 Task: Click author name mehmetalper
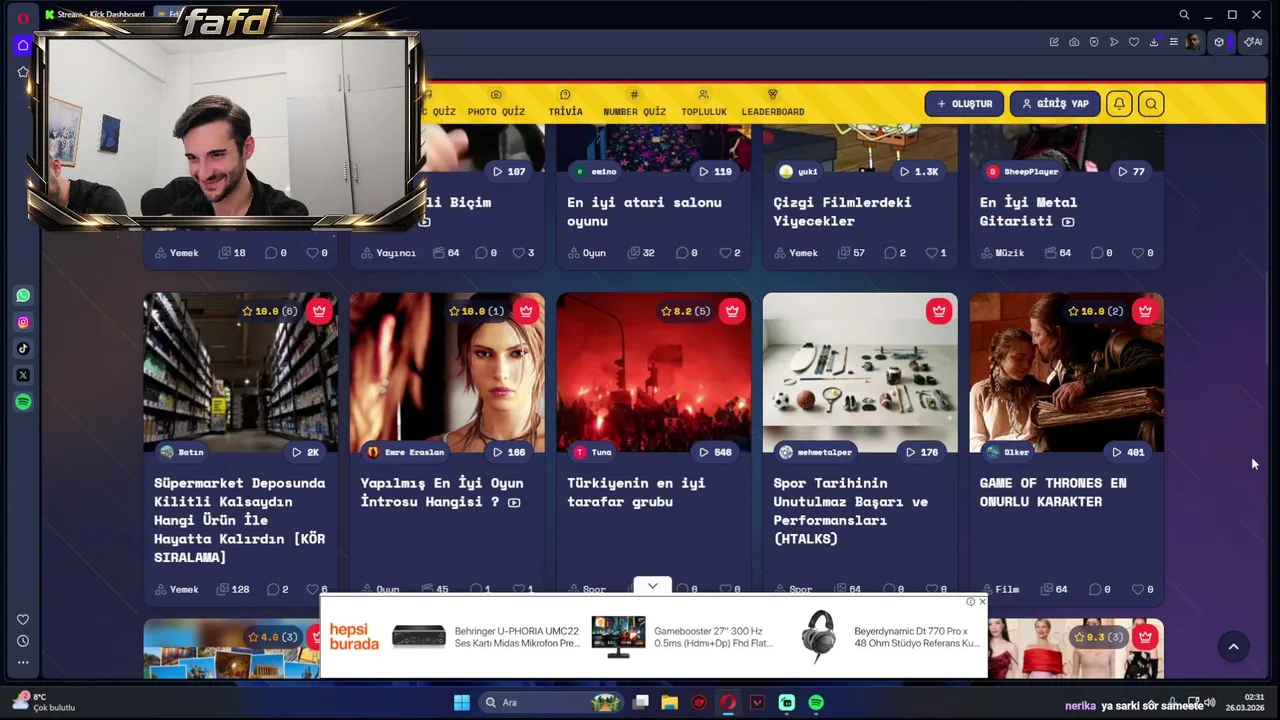[x=825, y=452]
